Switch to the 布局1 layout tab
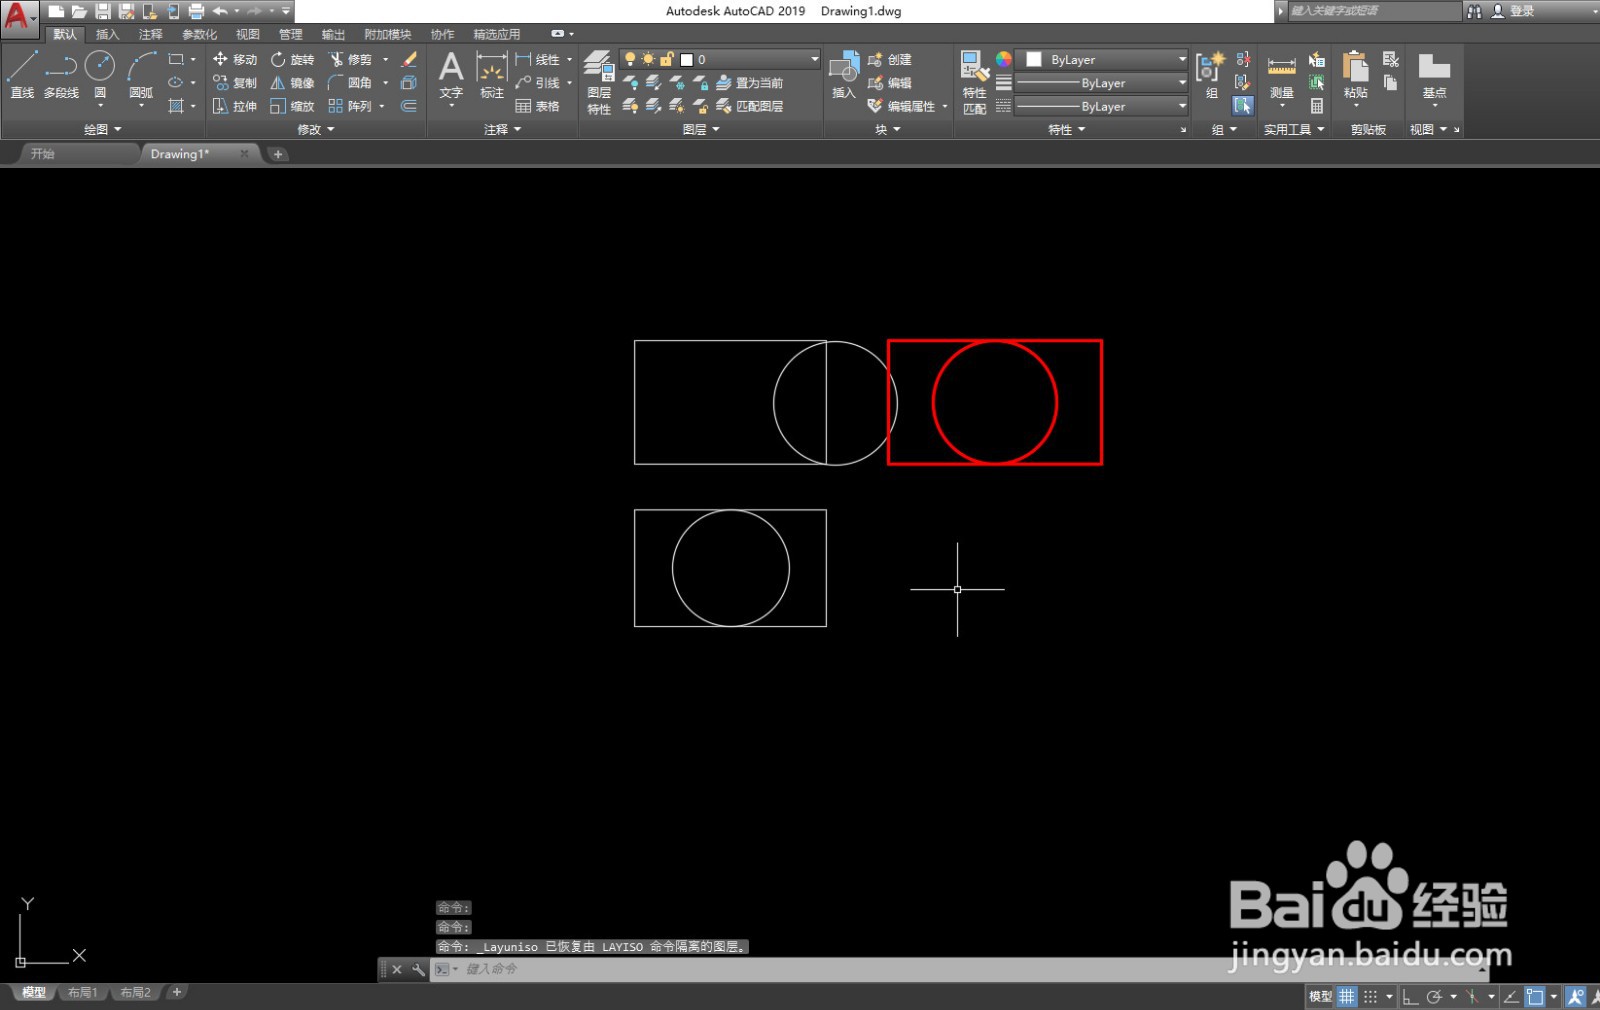The height and width of the screenshot is (1010, 1600). click(x=83, y=993)
